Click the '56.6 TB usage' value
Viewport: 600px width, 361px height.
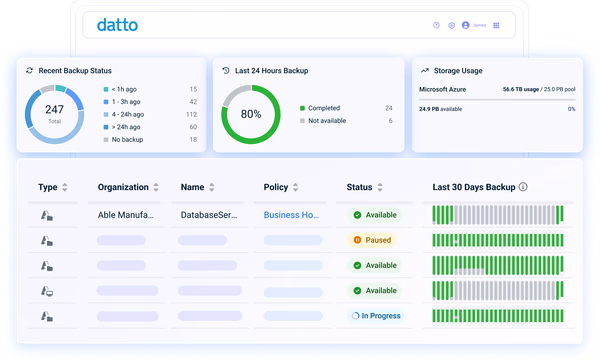[x=521, y=89]
